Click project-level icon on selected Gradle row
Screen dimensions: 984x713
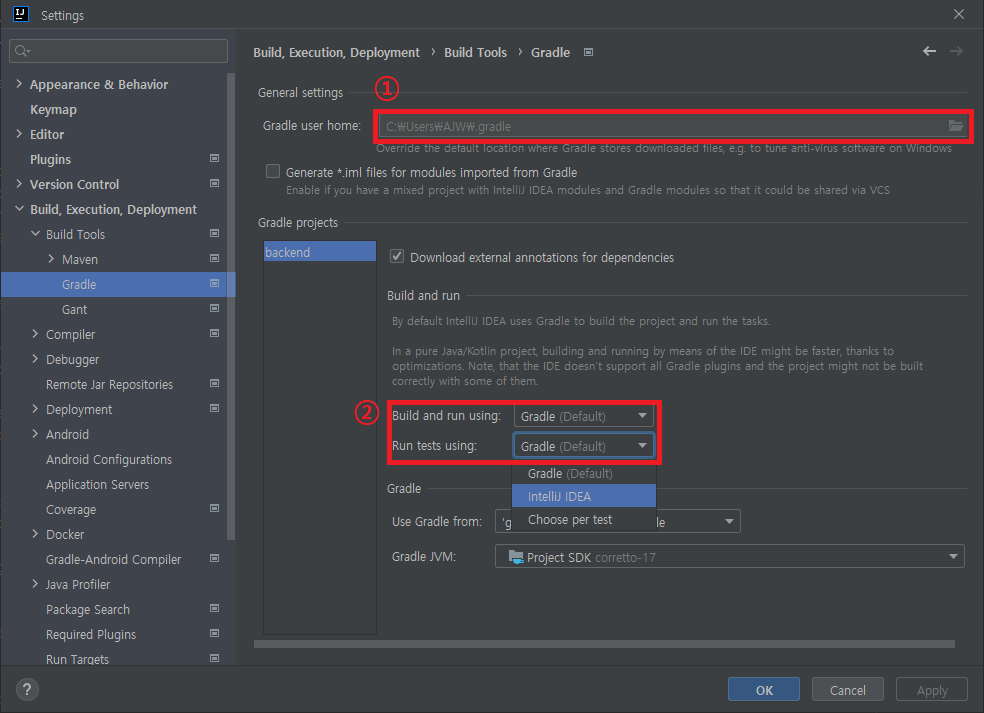(214, 283)
